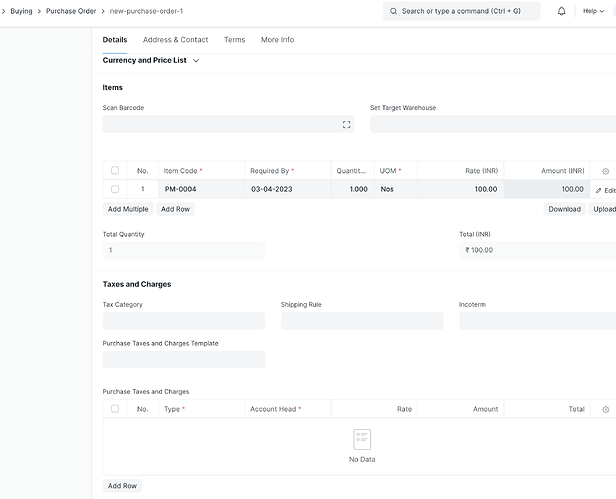Click the Rate cell 100.00
The image size is (616, 499).
click(460, 189)
